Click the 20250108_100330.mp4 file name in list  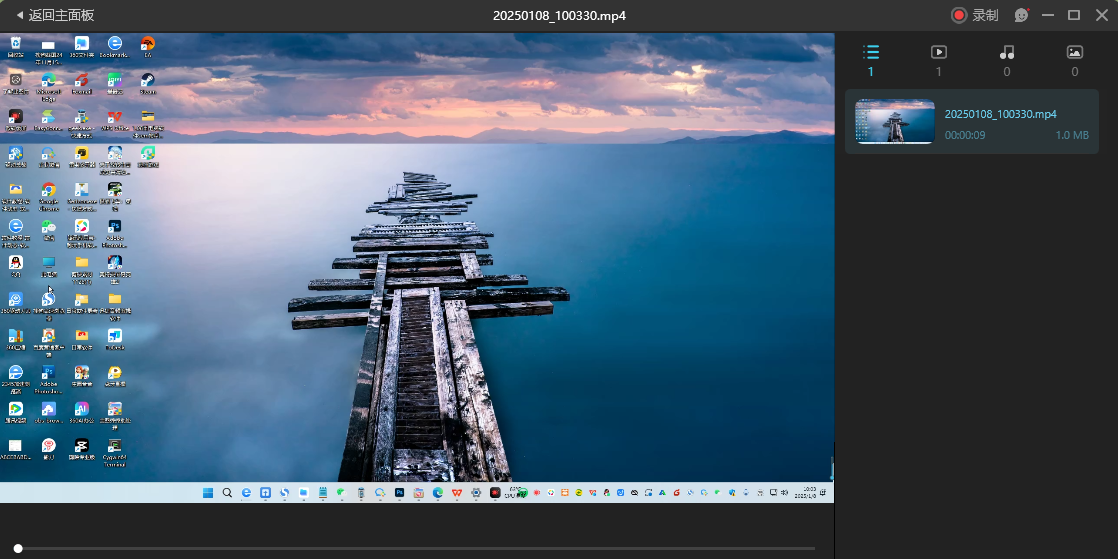(x=1000, y=114)
